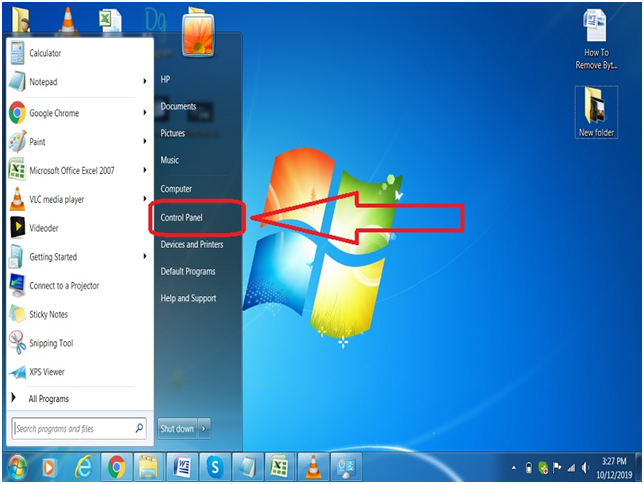Open XPS Viewer from the Start menu
The height and width of the screenshot is (484, 644).
point(78,372)
